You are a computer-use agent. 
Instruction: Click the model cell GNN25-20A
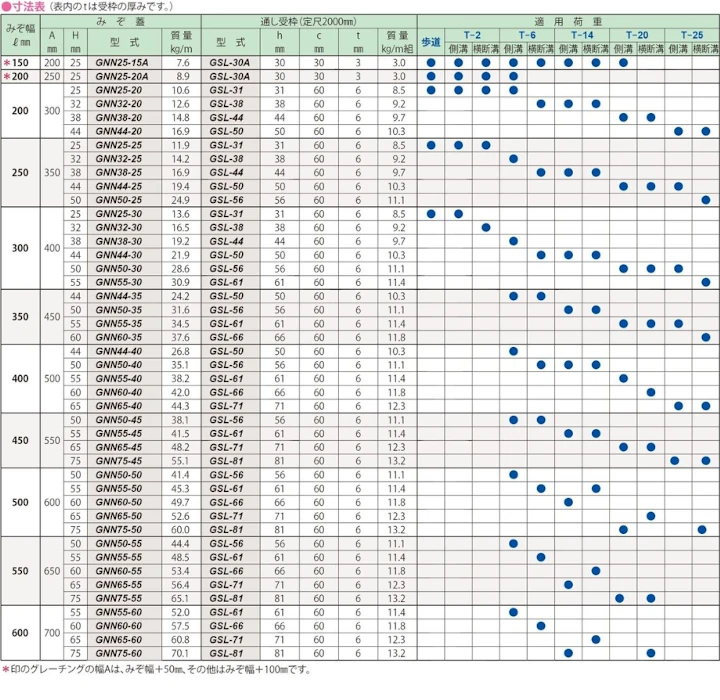[x=122, y=77]
